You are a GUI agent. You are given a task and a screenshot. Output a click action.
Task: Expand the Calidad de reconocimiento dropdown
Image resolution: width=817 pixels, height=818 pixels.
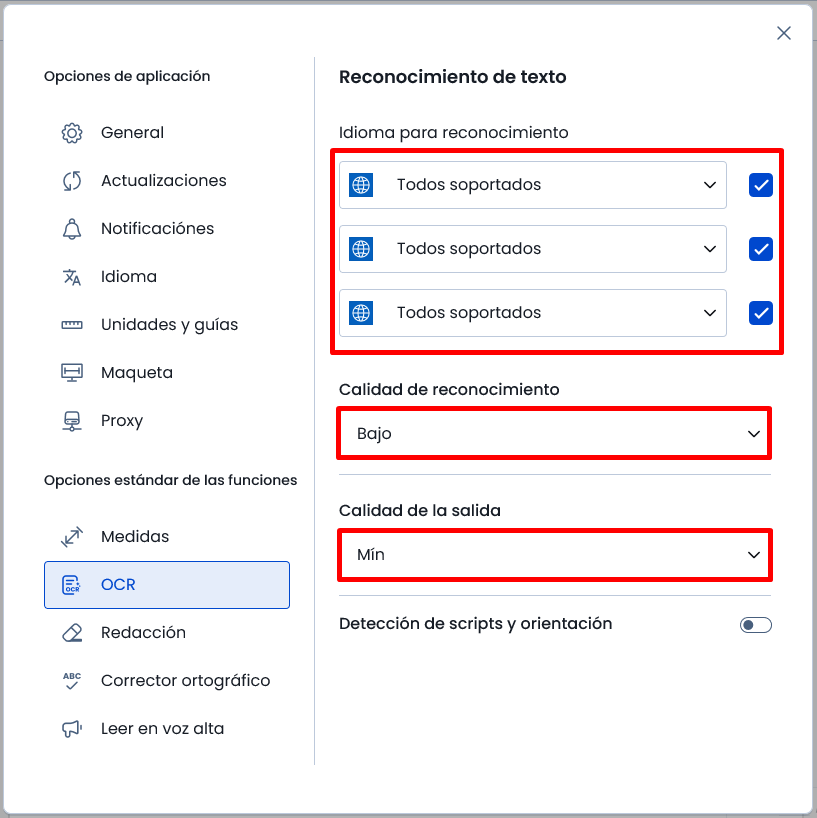(555, 434)
